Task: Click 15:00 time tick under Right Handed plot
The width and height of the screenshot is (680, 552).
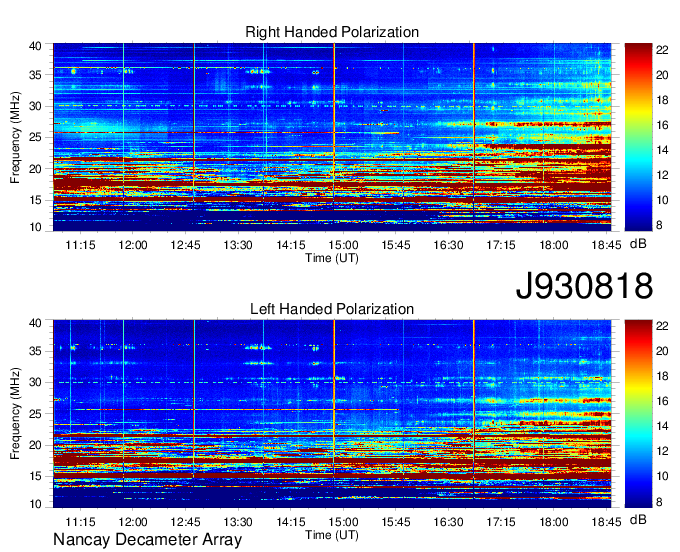Action: click(x=343, y=245)
